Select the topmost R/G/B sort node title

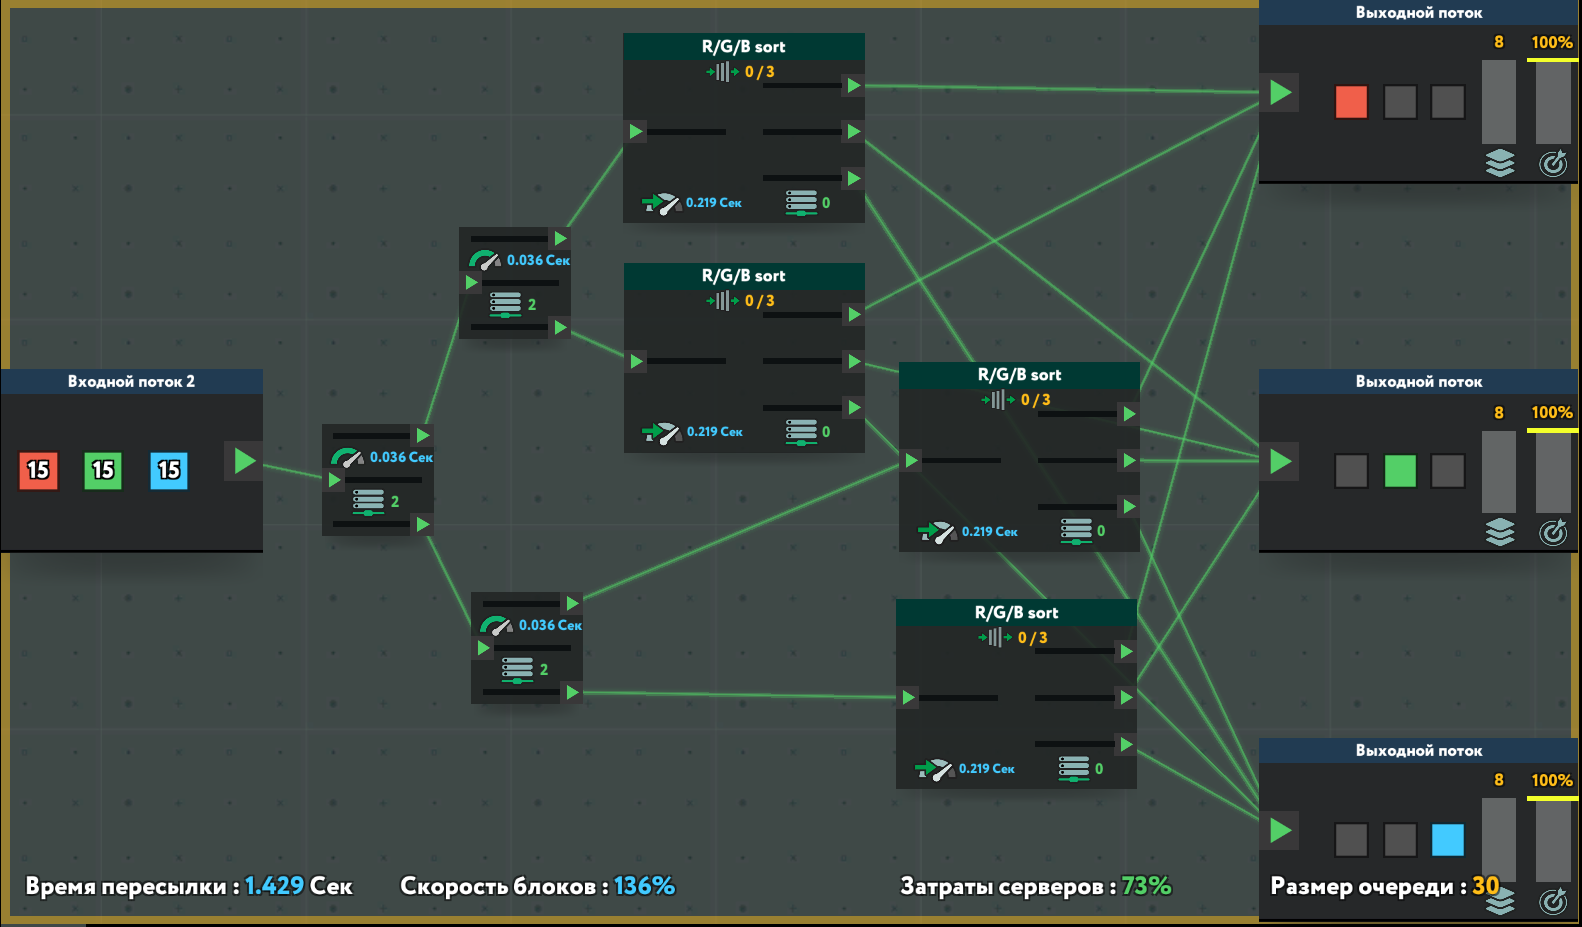point(744,46)
